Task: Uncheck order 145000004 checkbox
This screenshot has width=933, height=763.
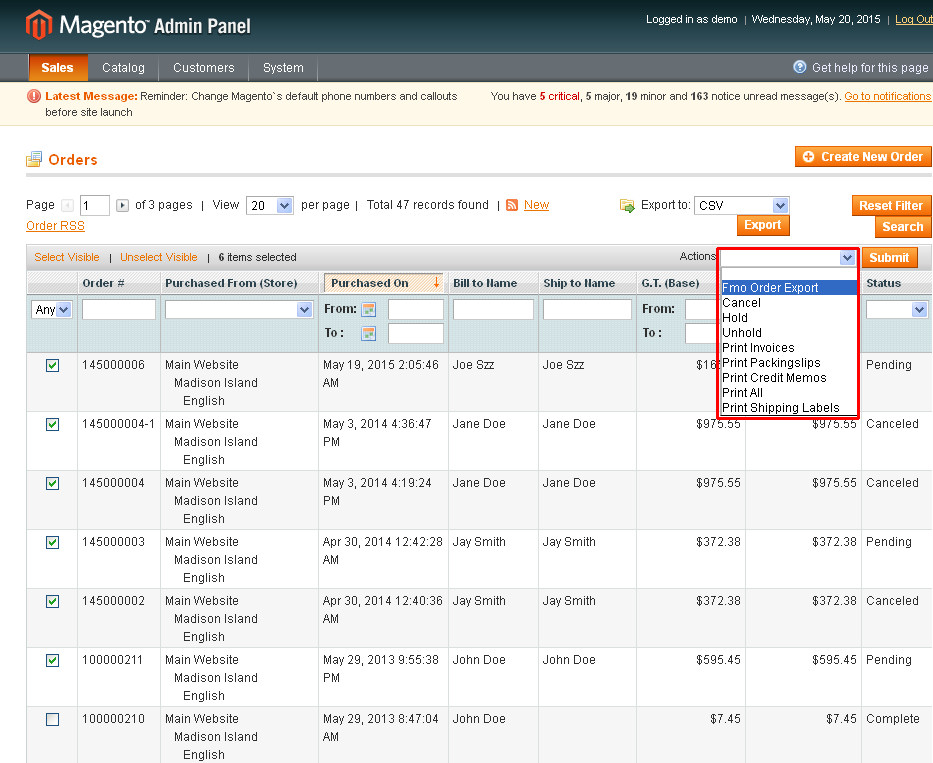Action: click(x=52, y=483)
